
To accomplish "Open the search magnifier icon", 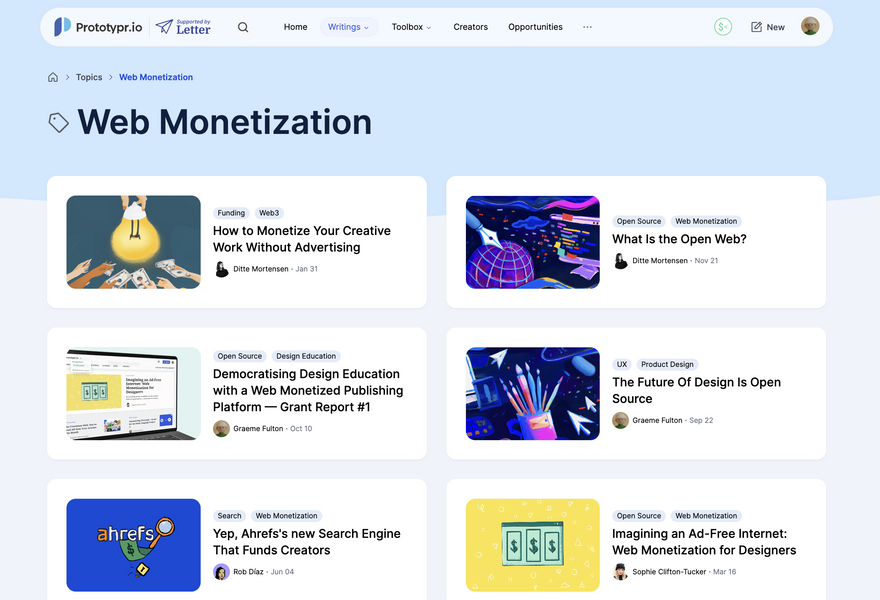I will tap(243, 27).
